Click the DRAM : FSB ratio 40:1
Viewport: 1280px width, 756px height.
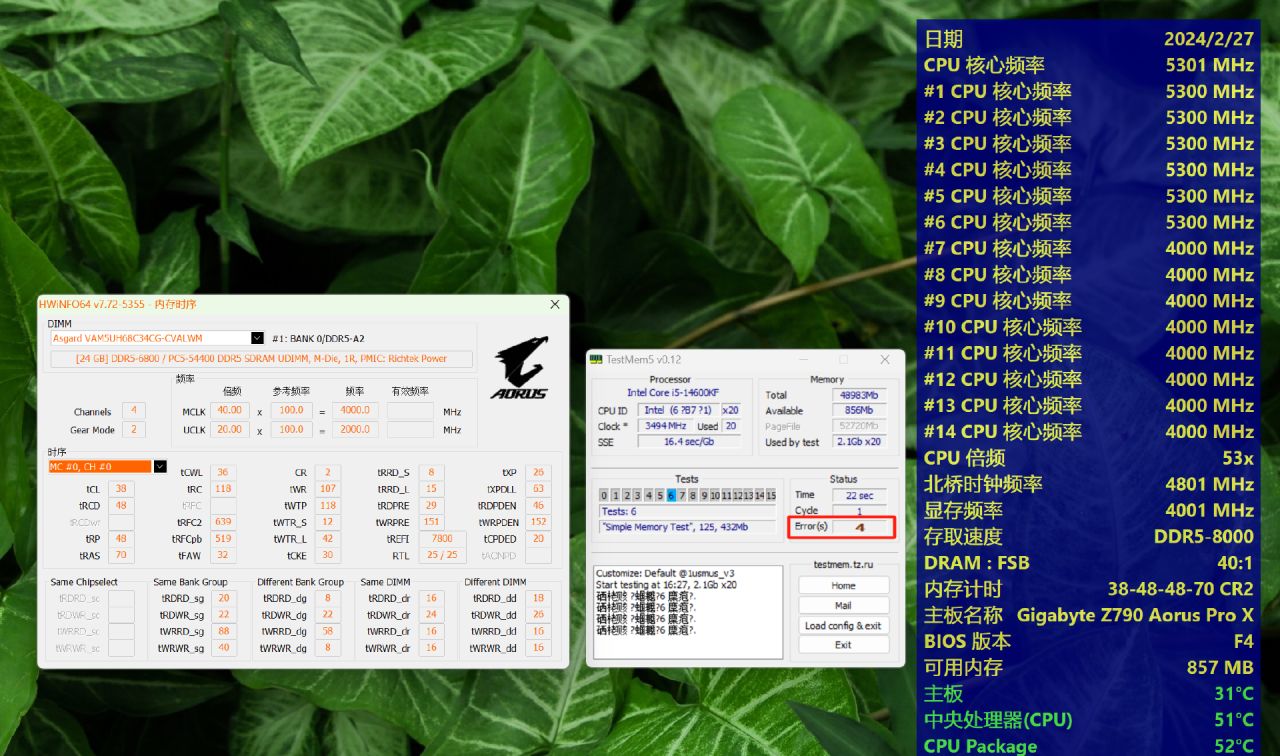(x=1234, y=563)
